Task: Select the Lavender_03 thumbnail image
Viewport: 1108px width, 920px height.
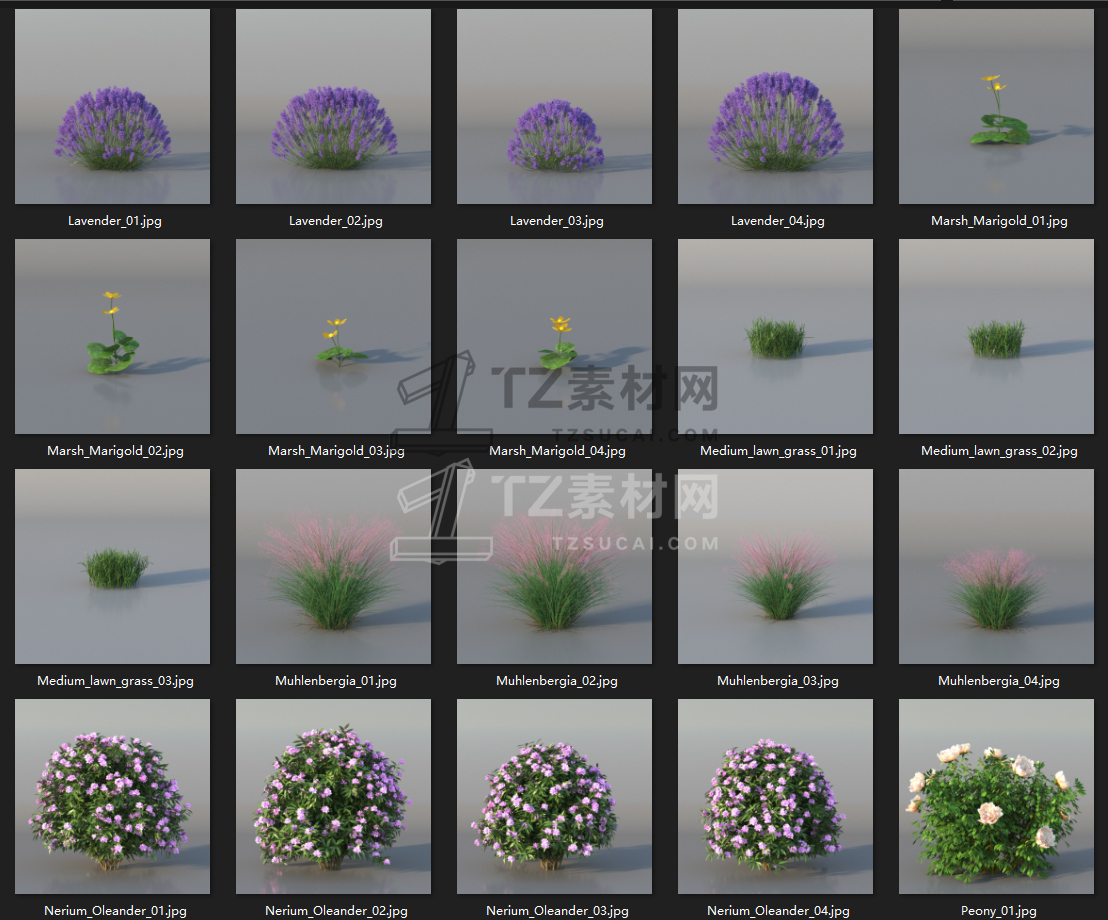Action: point(555,107)
